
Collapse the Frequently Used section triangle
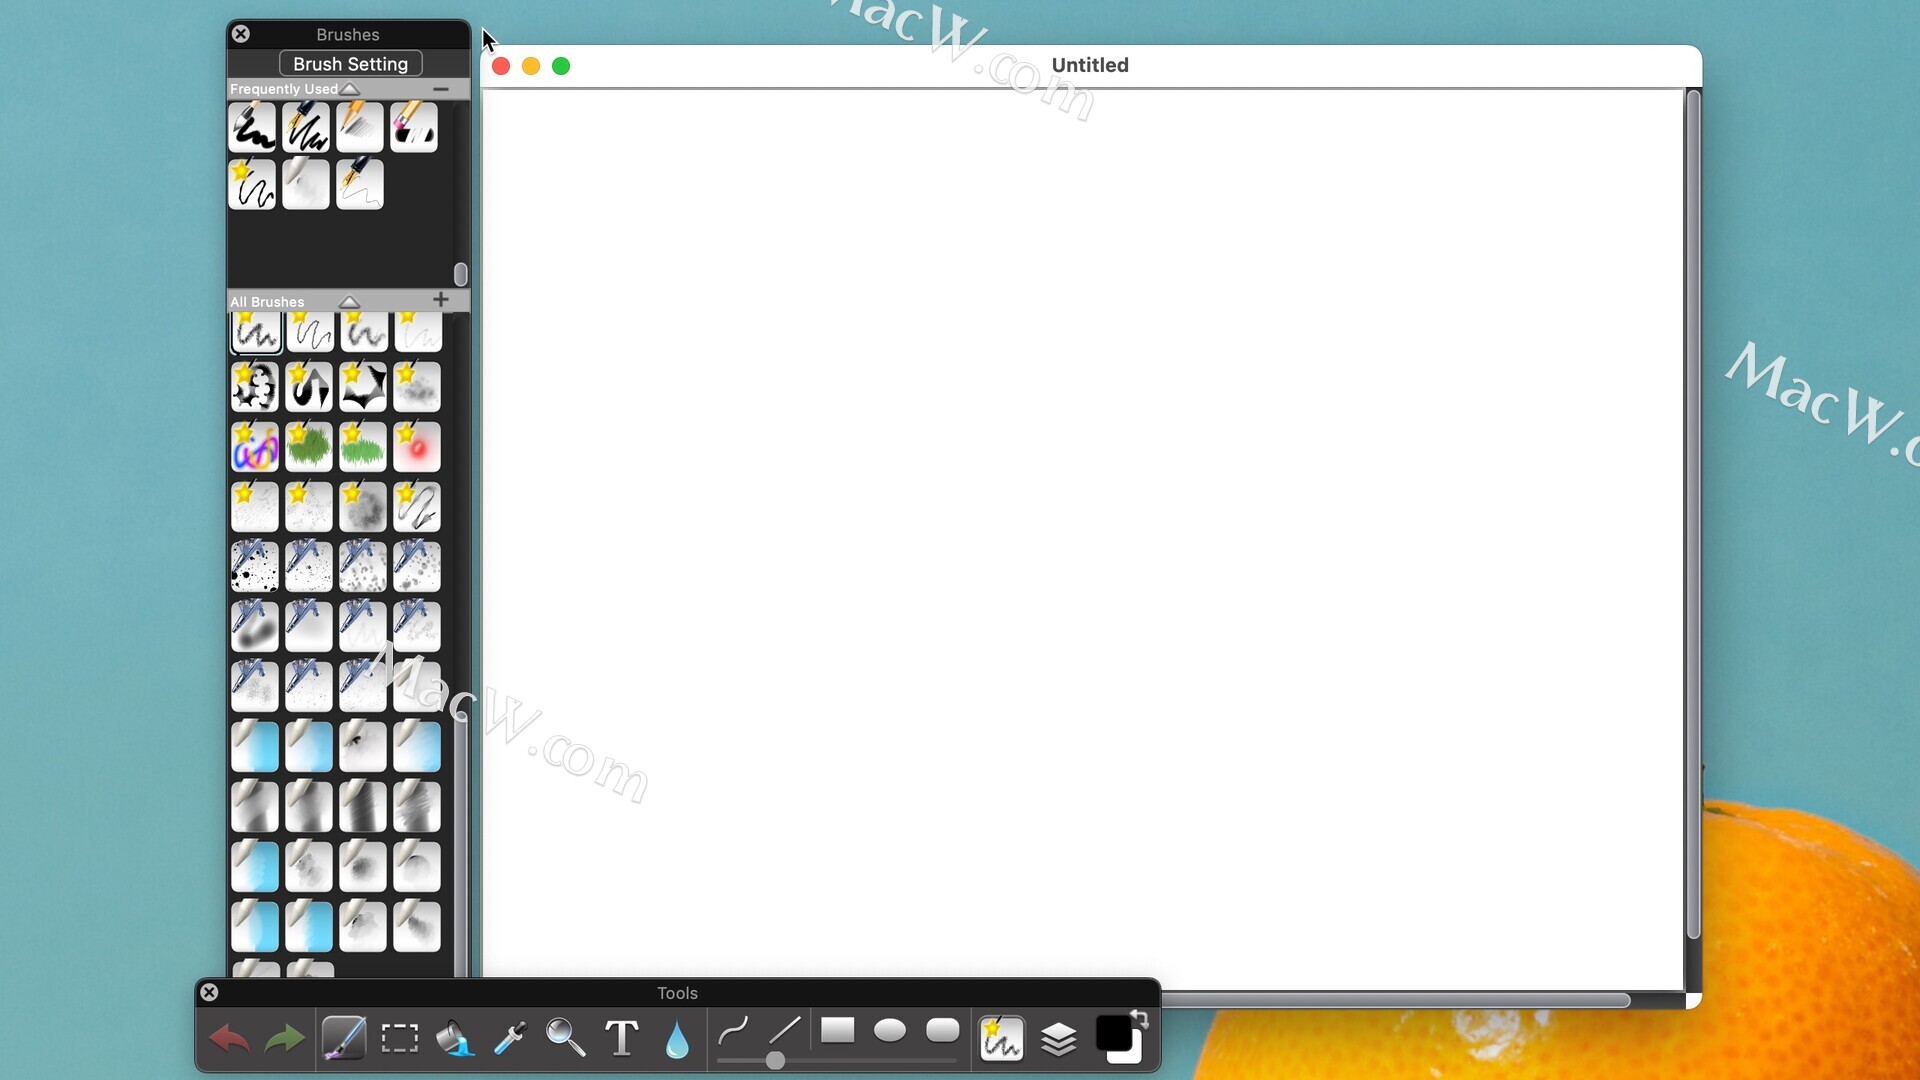pos(350,89)
